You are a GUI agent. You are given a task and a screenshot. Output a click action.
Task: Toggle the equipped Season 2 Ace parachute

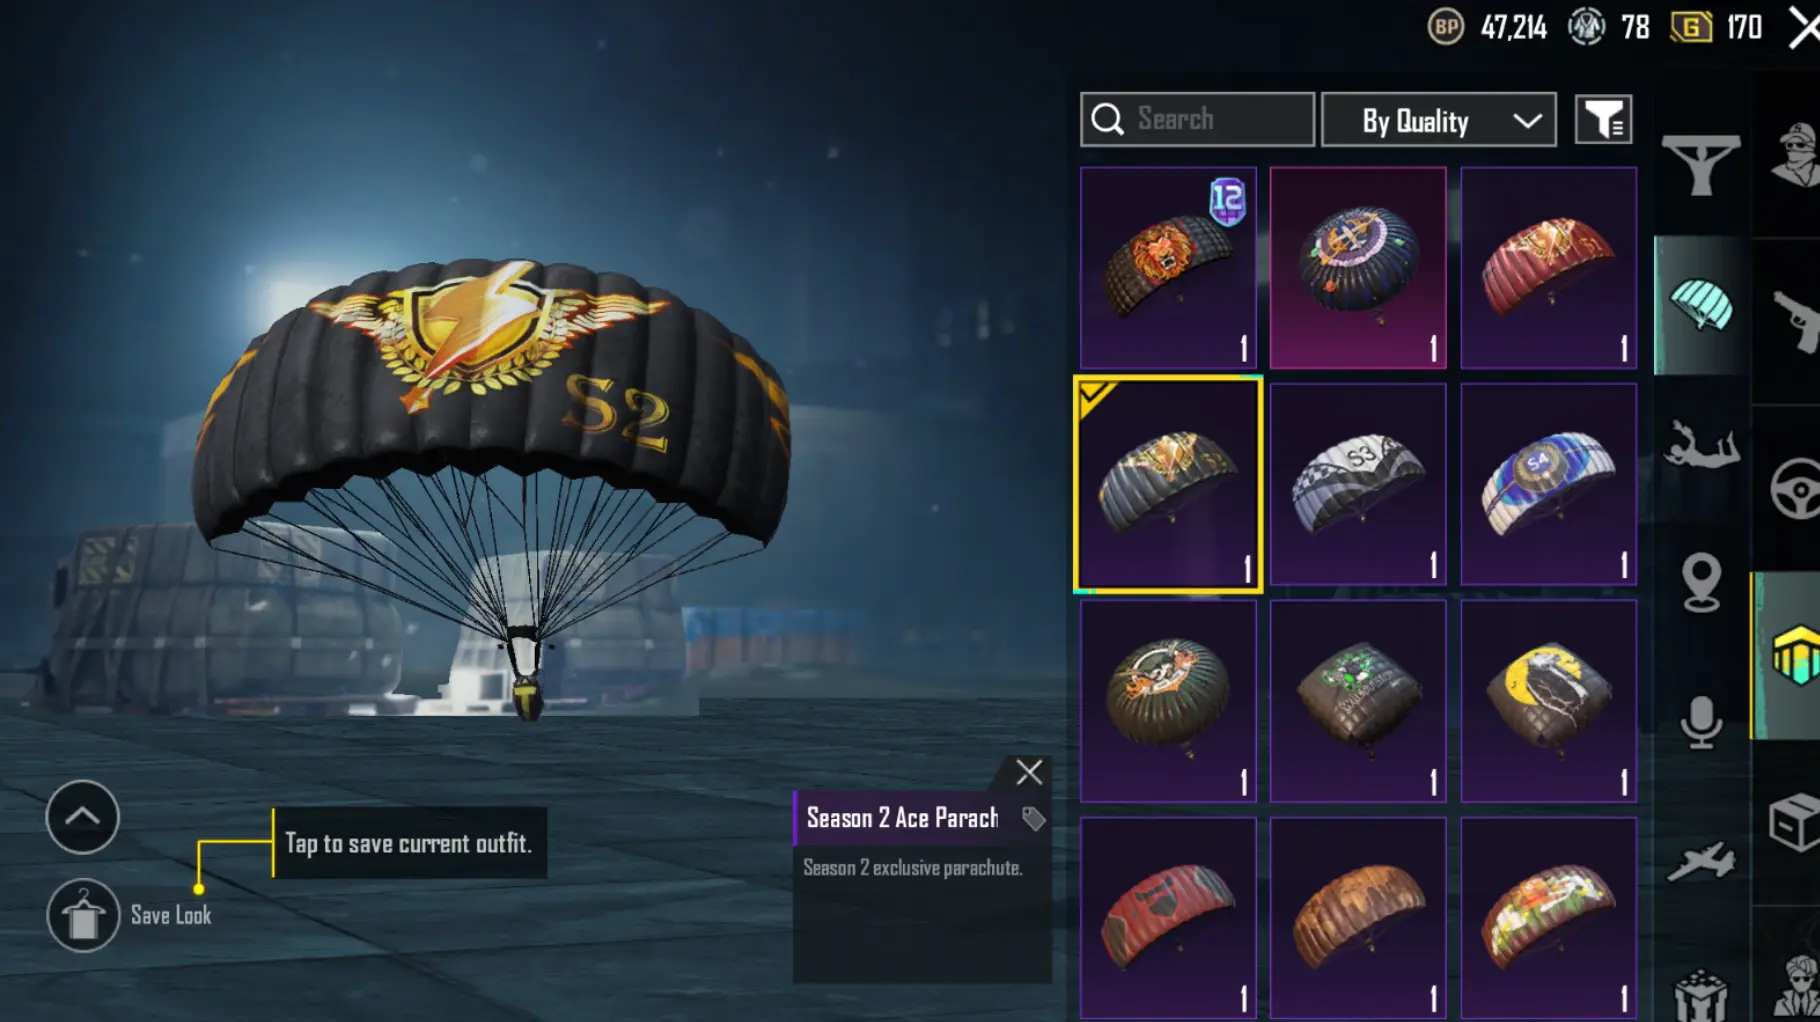tap(1168, 484)
